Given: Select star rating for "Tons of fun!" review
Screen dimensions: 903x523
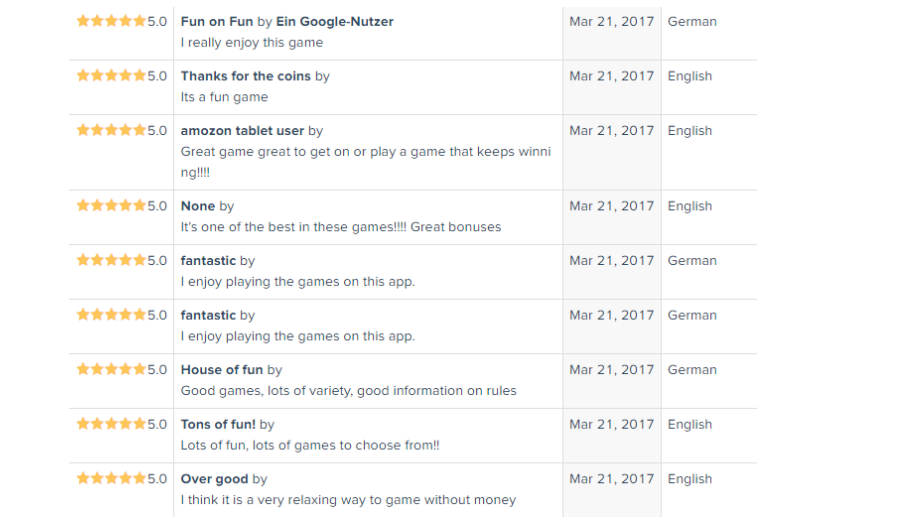Looking at the screenshot, I should [111, 424].
